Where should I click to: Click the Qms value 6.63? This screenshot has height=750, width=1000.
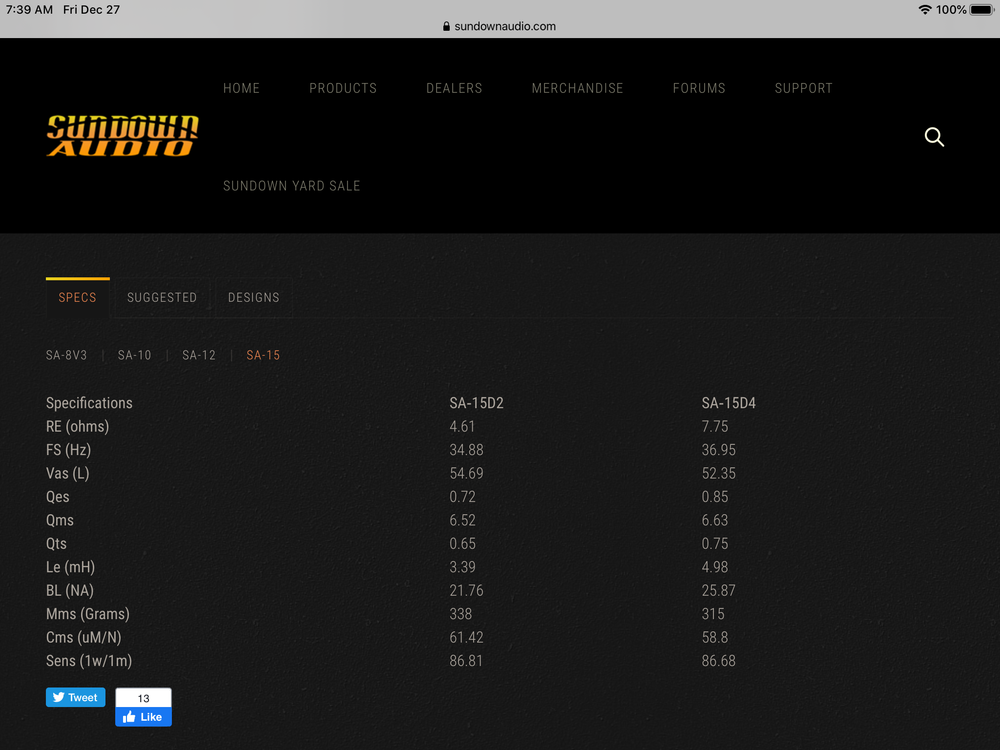715,520
